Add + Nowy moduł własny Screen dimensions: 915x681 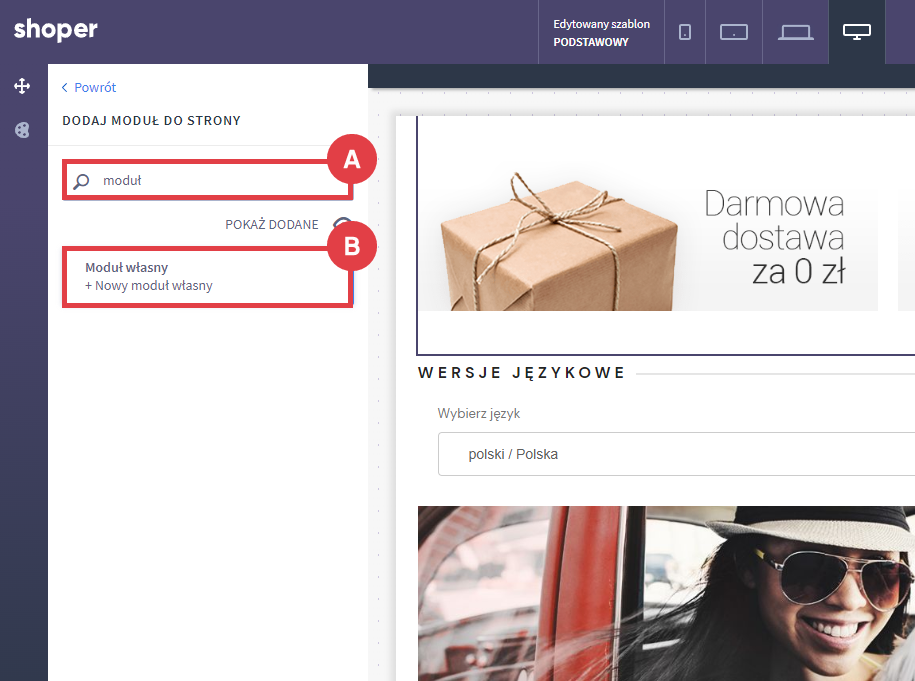click(149, 286)
